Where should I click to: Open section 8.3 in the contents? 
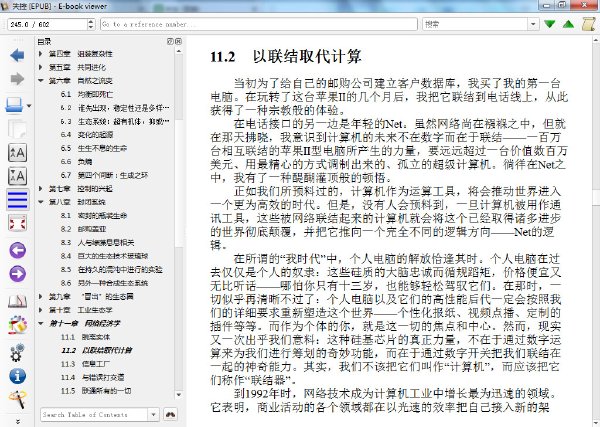coord(97,243)
